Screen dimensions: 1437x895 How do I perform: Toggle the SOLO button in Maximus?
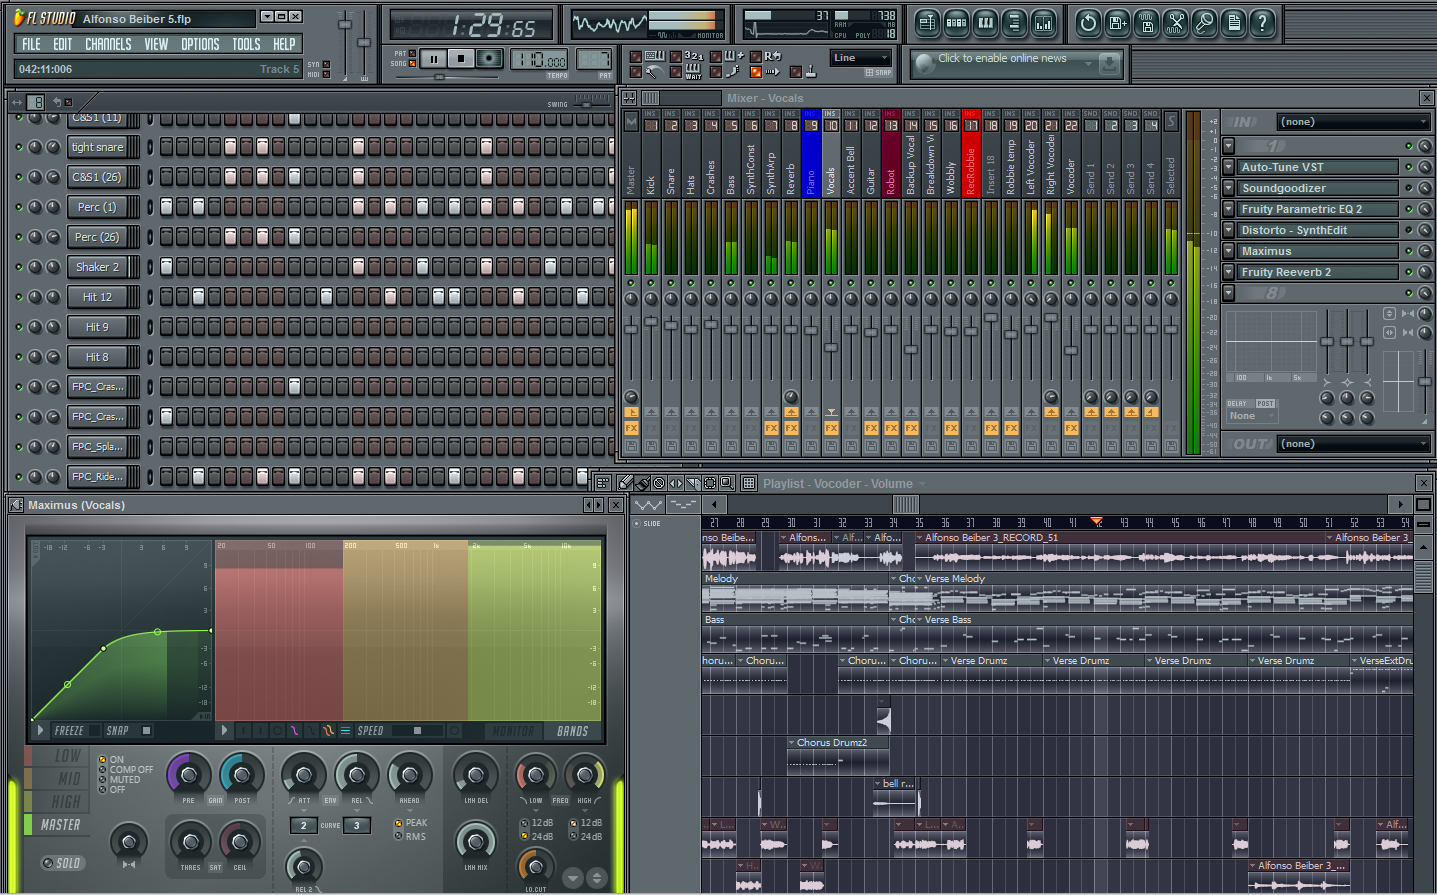pos(62,863)
